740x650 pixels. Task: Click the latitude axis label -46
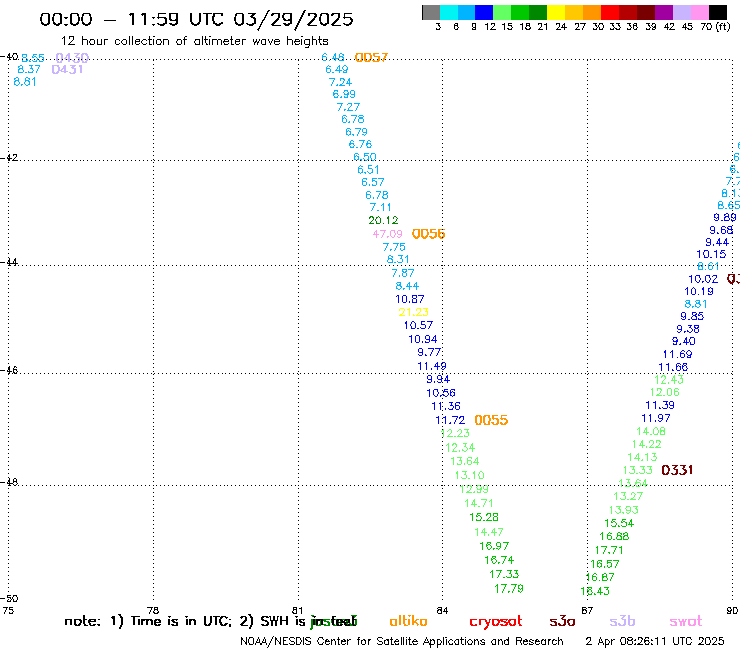[9, 370]
